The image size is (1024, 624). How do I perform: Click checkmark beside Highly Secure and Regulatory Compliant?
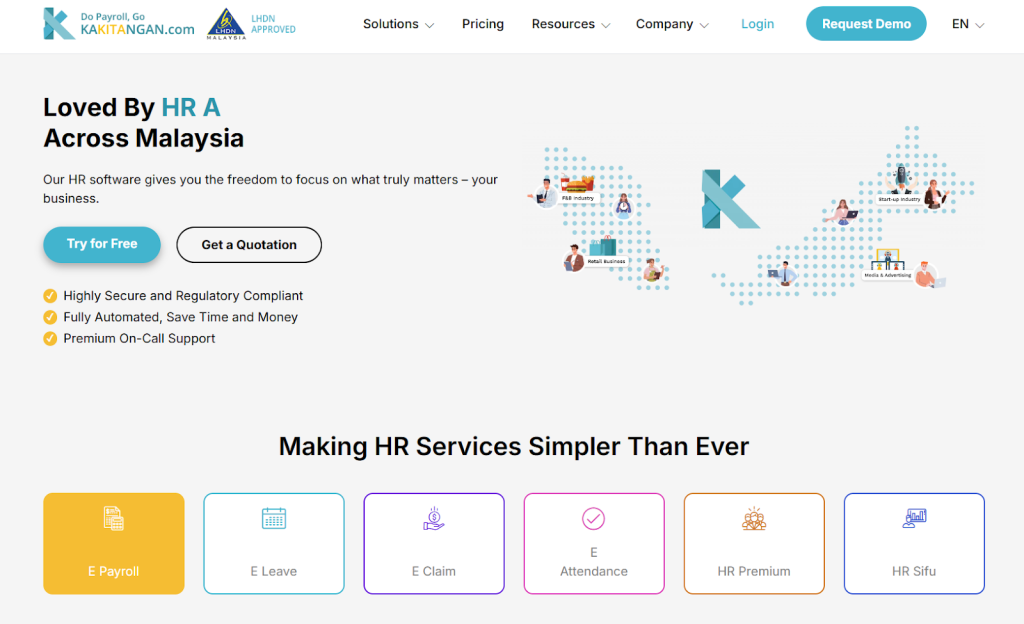50,296
